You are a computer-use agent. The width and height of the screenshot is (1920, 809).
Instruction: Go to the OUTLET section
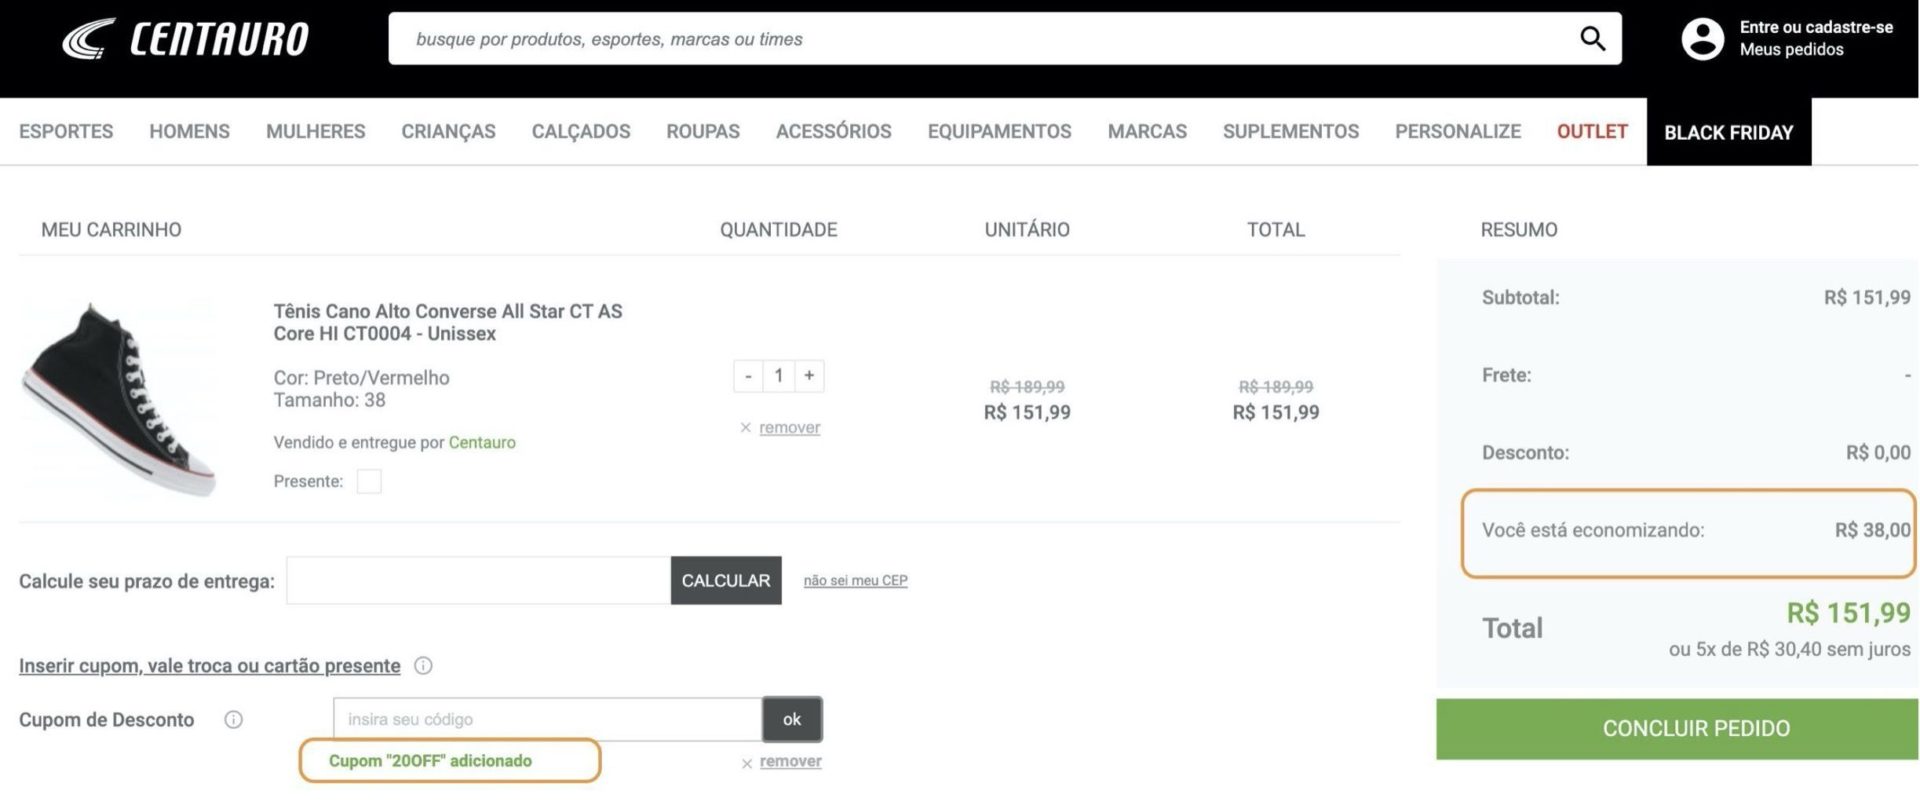(x=1592, y=132)
